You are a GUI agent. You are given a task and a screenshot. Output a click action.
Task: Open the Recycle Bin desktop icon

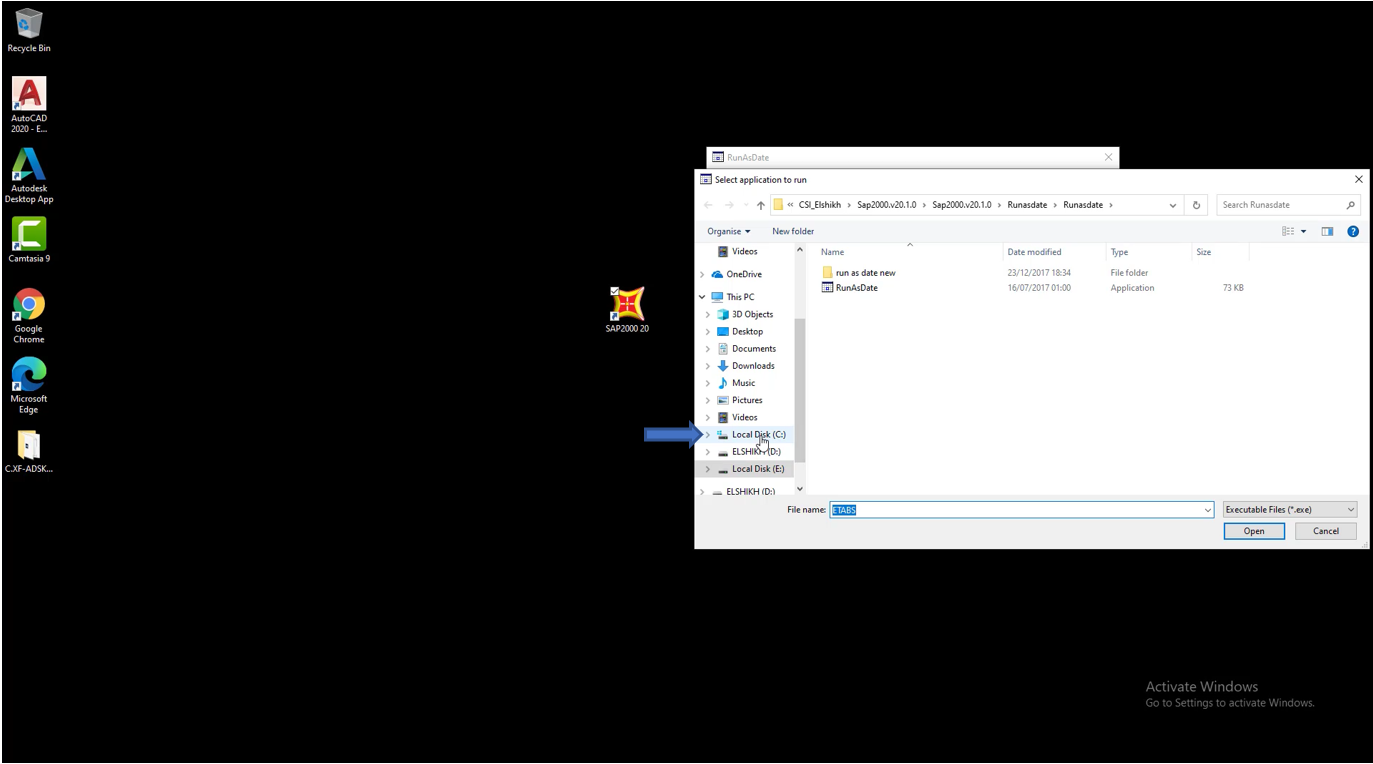coord(29,30)
